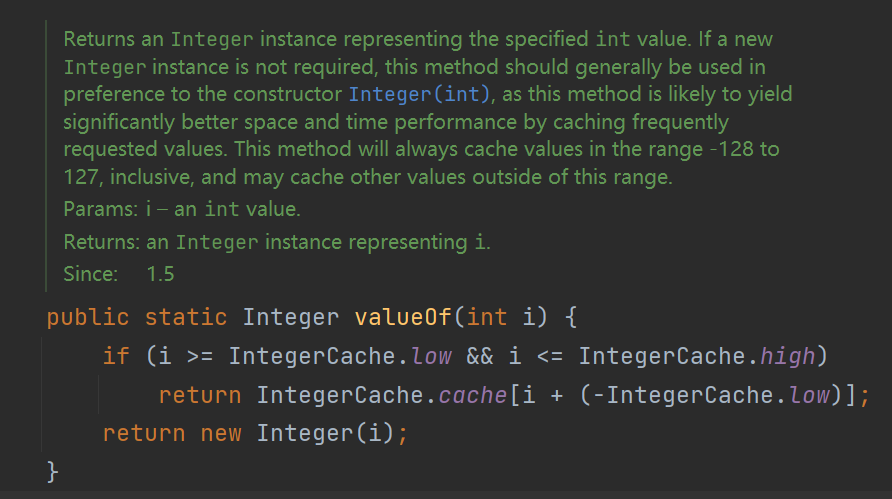Click the static keyword

click(186, 318)
